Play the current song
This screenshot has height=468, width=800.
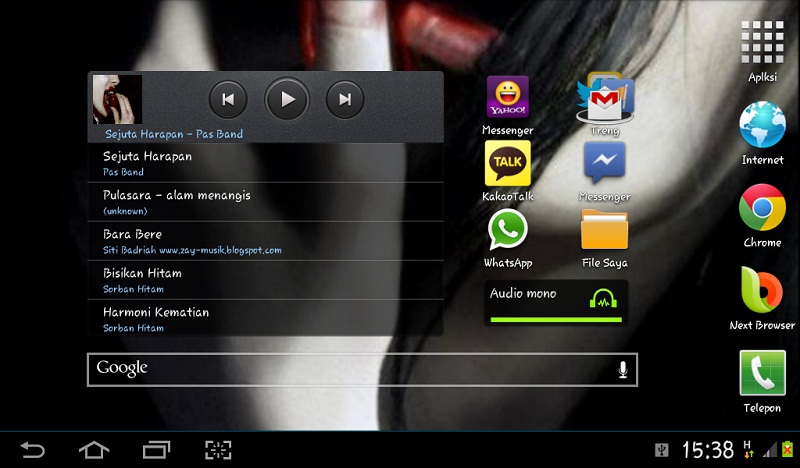[x=287, y=99]
